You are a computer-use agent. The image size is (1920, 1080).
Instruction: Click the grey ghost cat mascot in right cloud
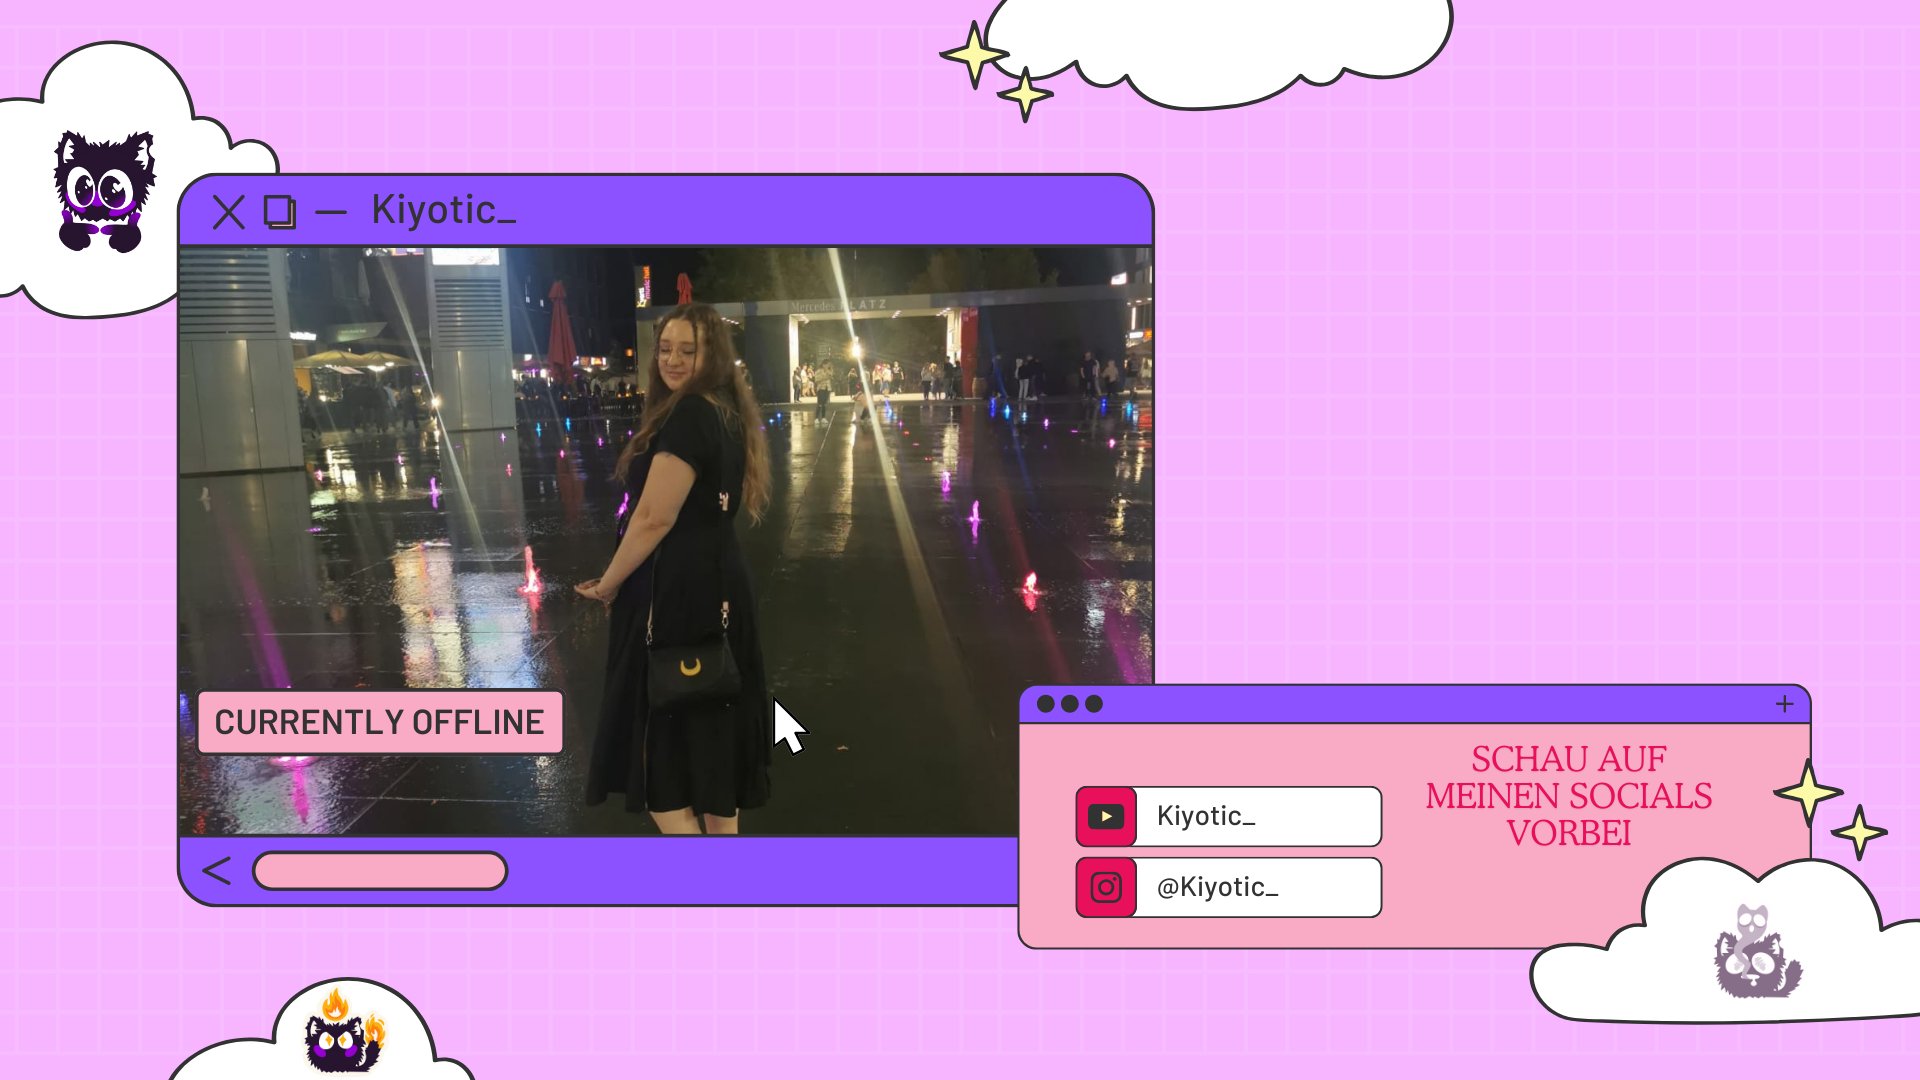pyautogui.click(x=1757, y=952)
